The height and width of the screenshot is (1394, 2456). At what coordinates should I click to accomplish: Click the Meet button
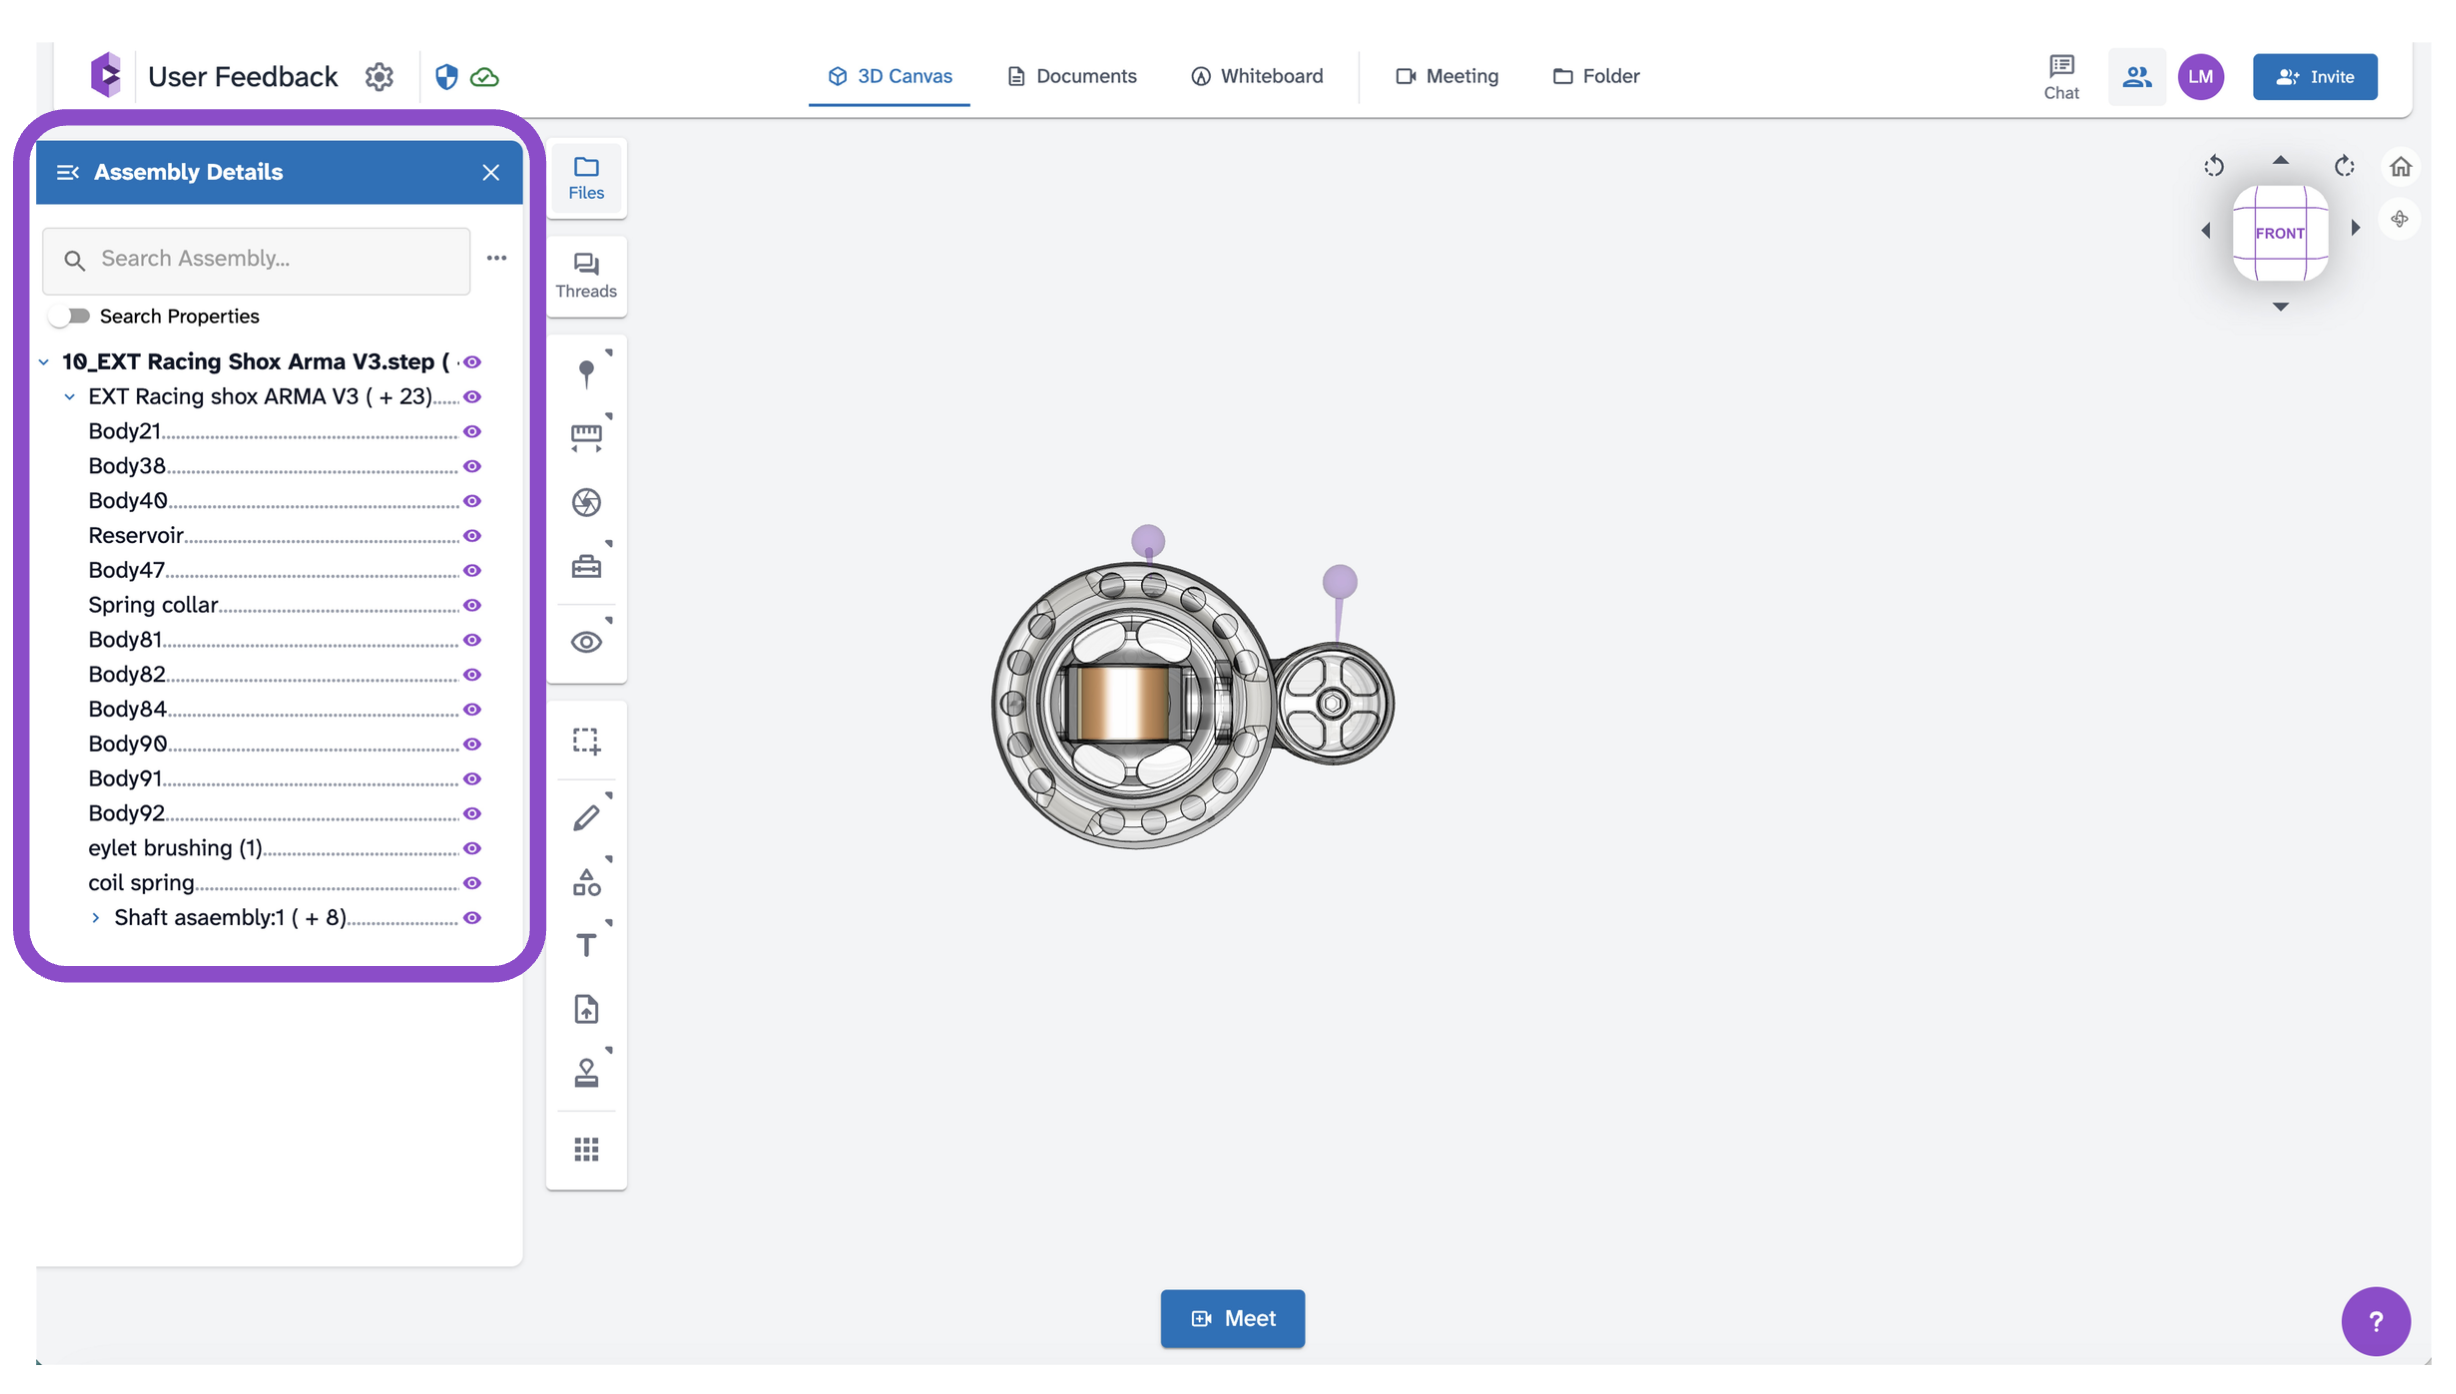coord(1232,1319)
